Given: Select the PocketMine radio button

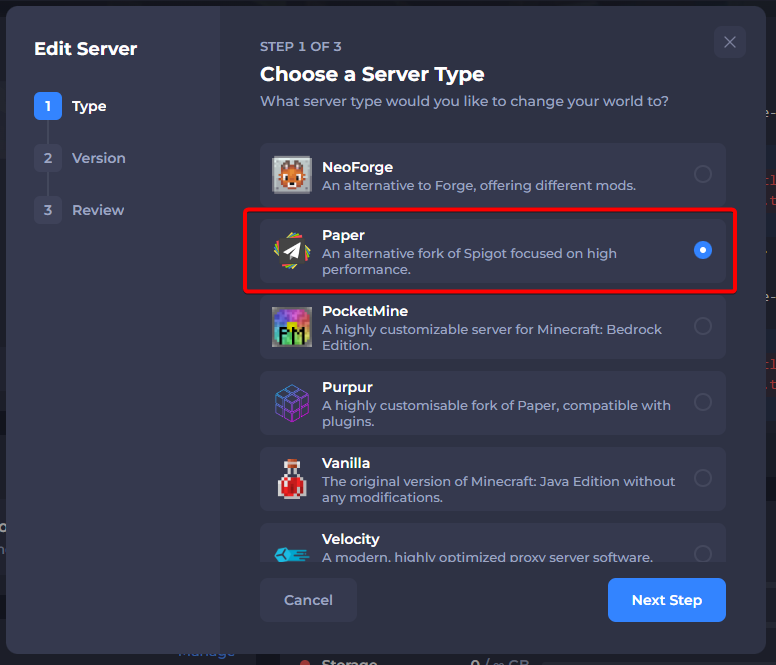Looking at the screenshot, I should click(702, 326).
